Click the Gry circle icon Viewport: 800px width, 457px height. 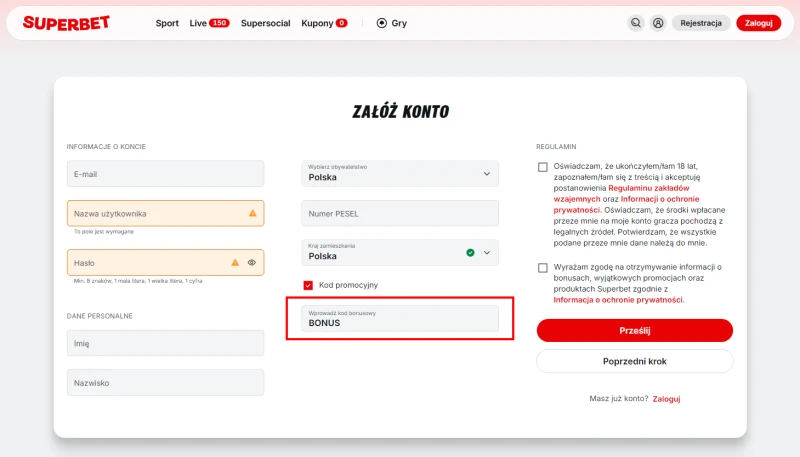click(x=381, y=23)
